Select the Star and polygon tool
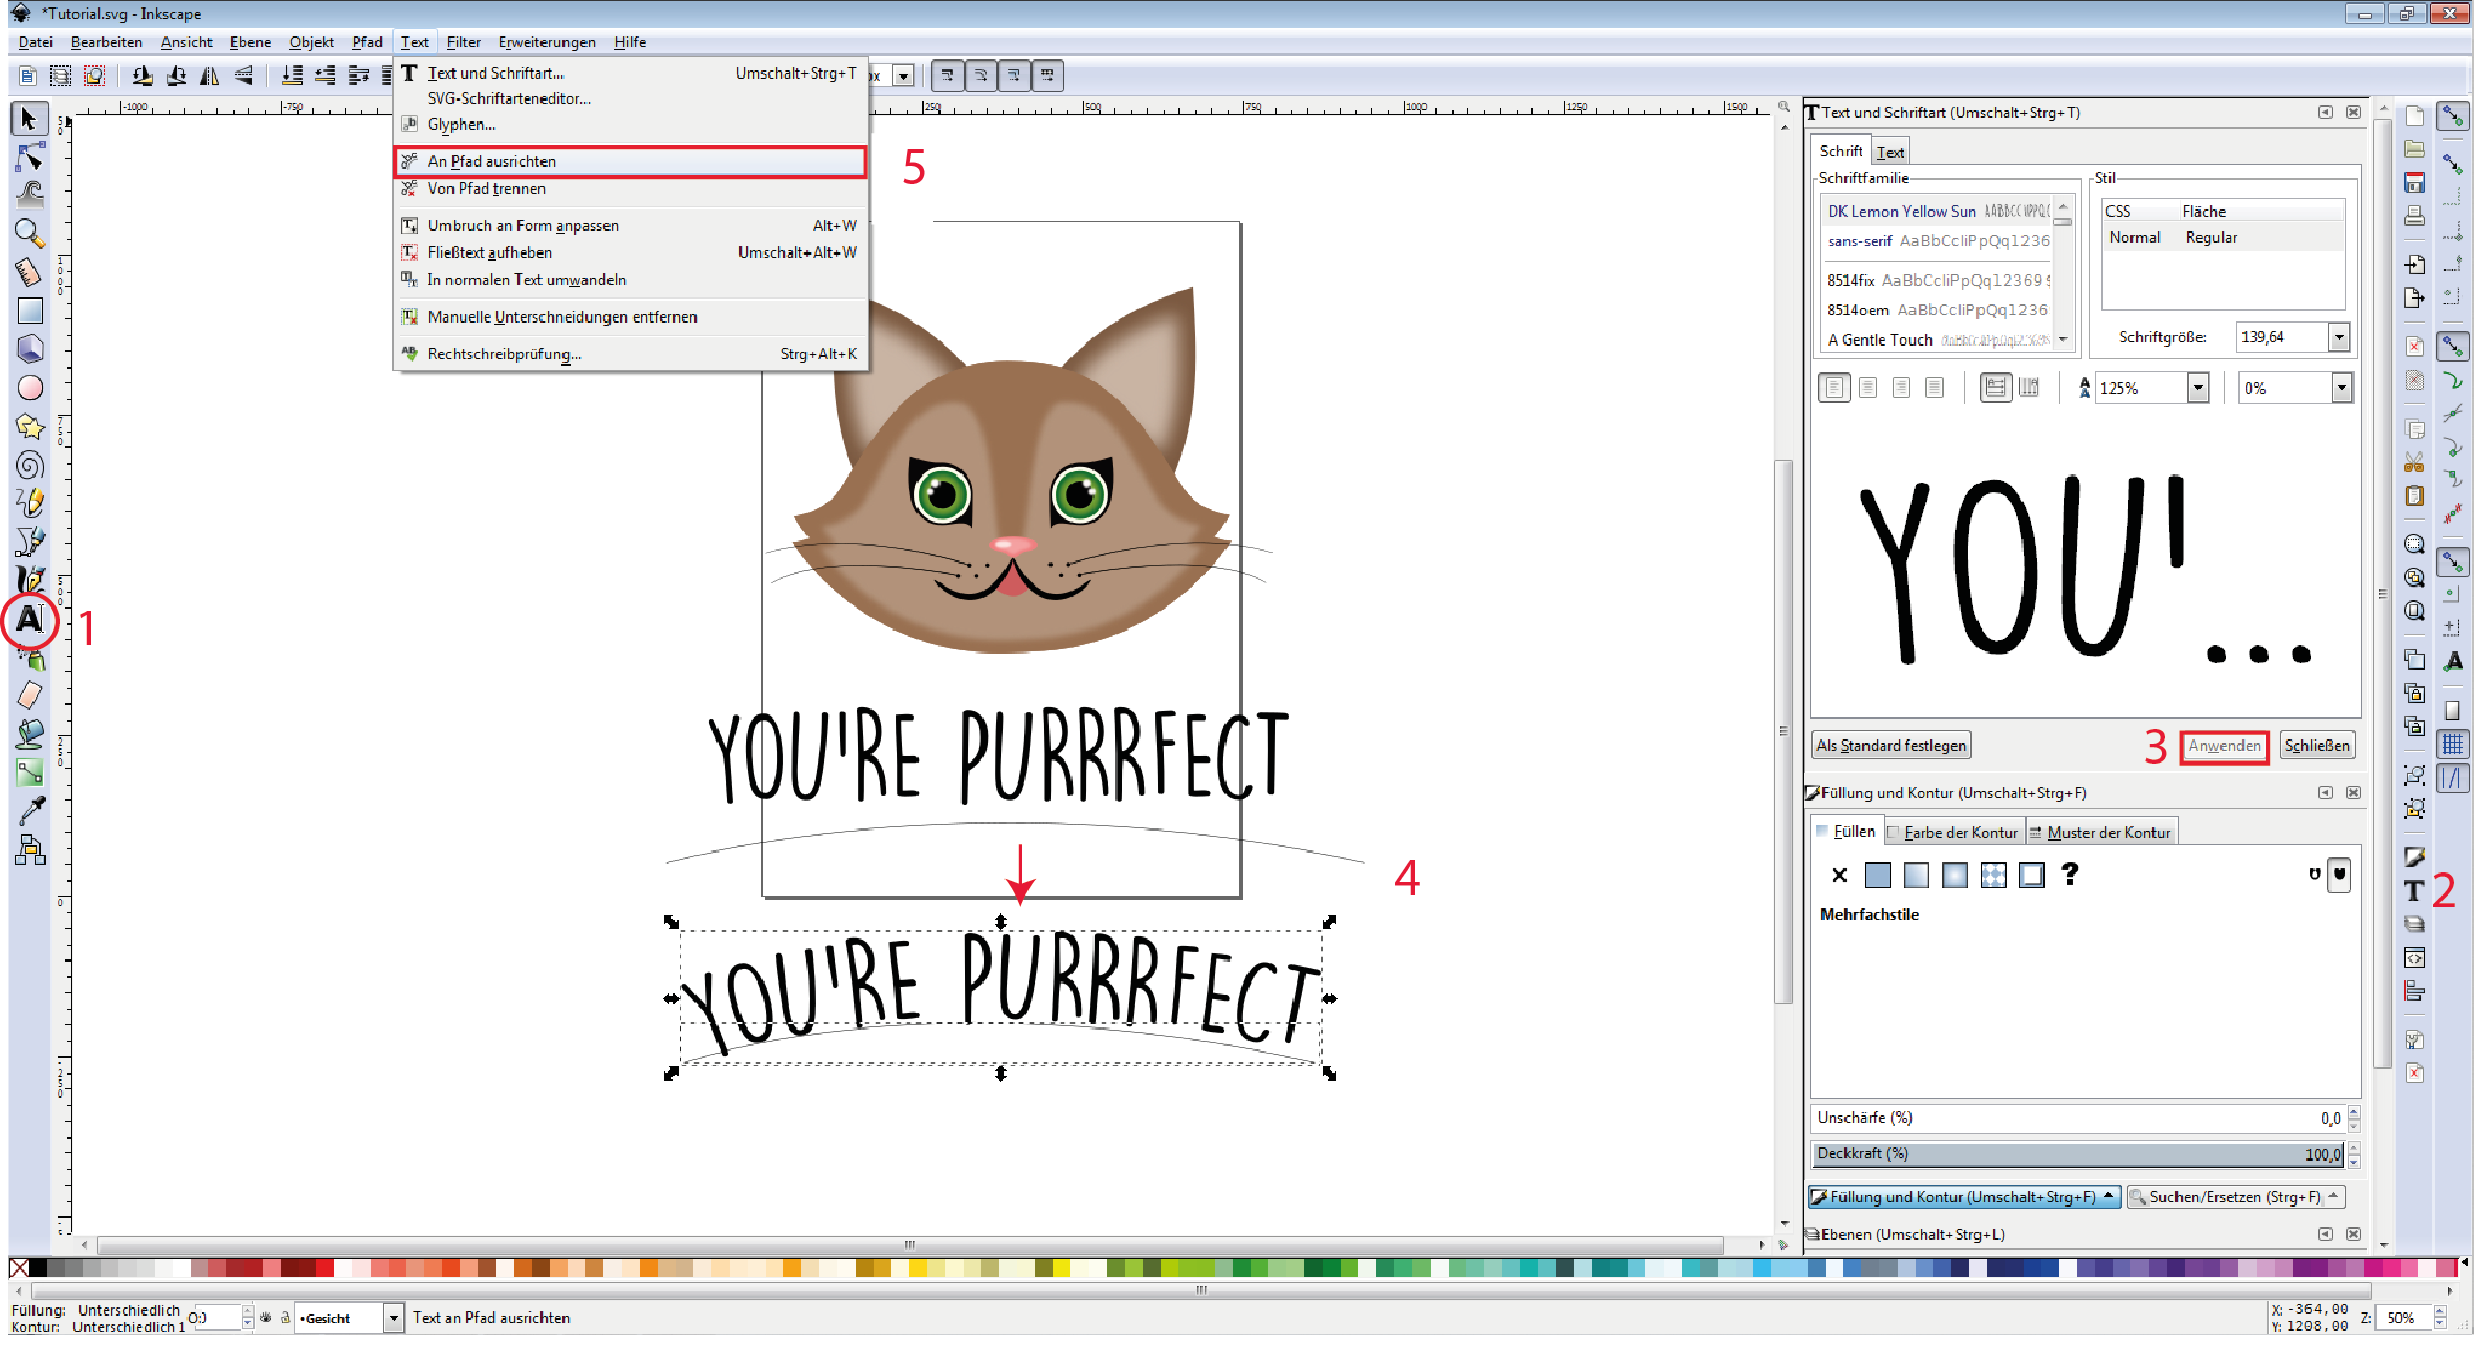Screen dimensions: 2482x1345 30,427
